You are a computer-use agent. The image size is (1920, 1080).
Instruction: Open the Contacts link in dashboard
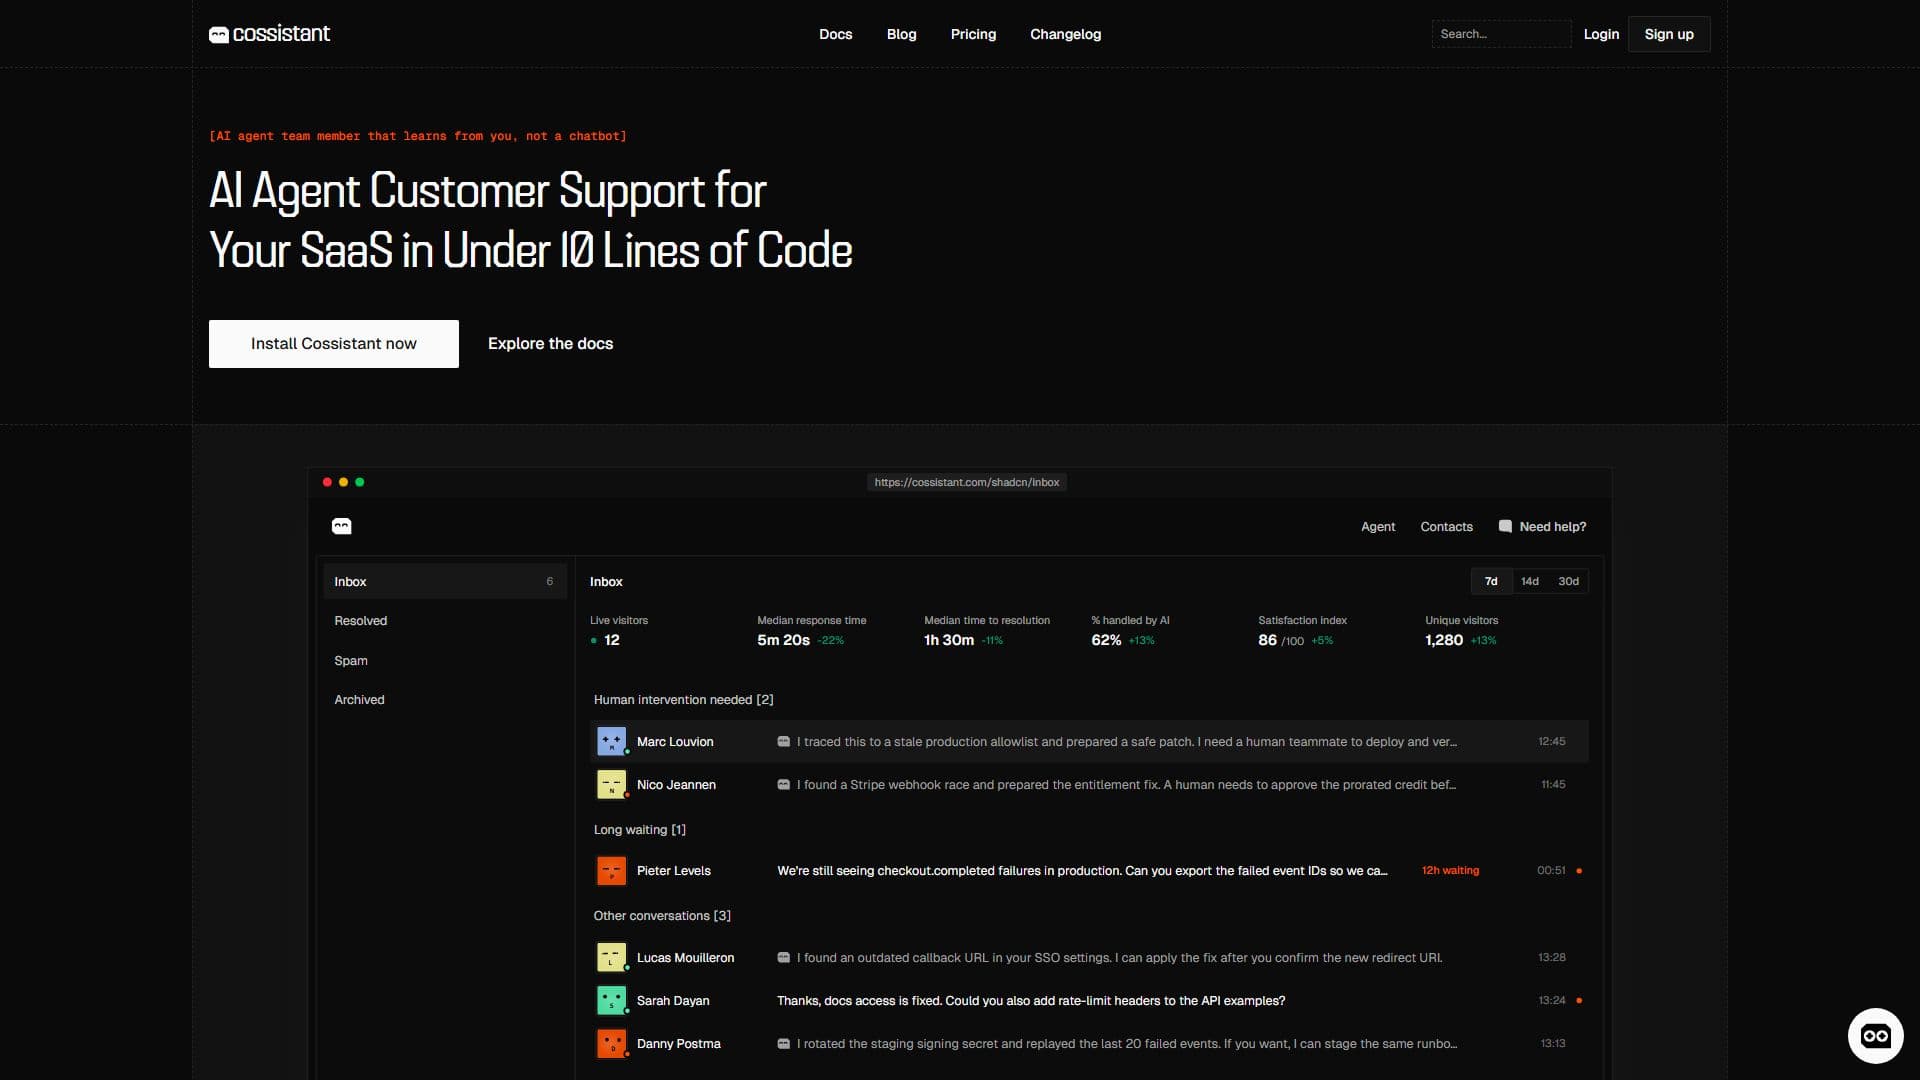(x=1446, y=527)
